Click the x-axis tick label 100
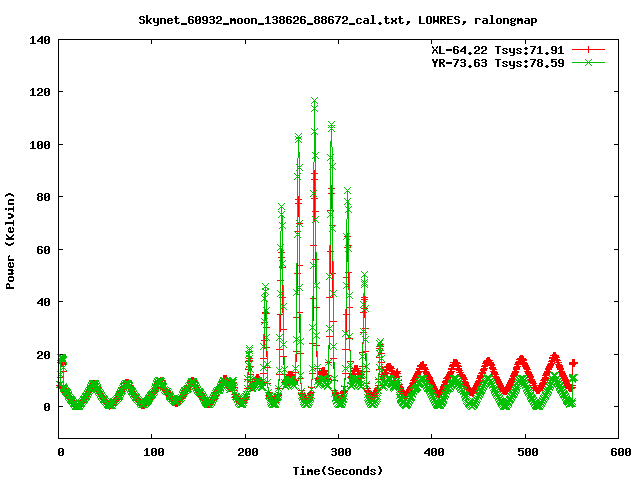Viewport: 640px width, 480px height. coord(154,452)
